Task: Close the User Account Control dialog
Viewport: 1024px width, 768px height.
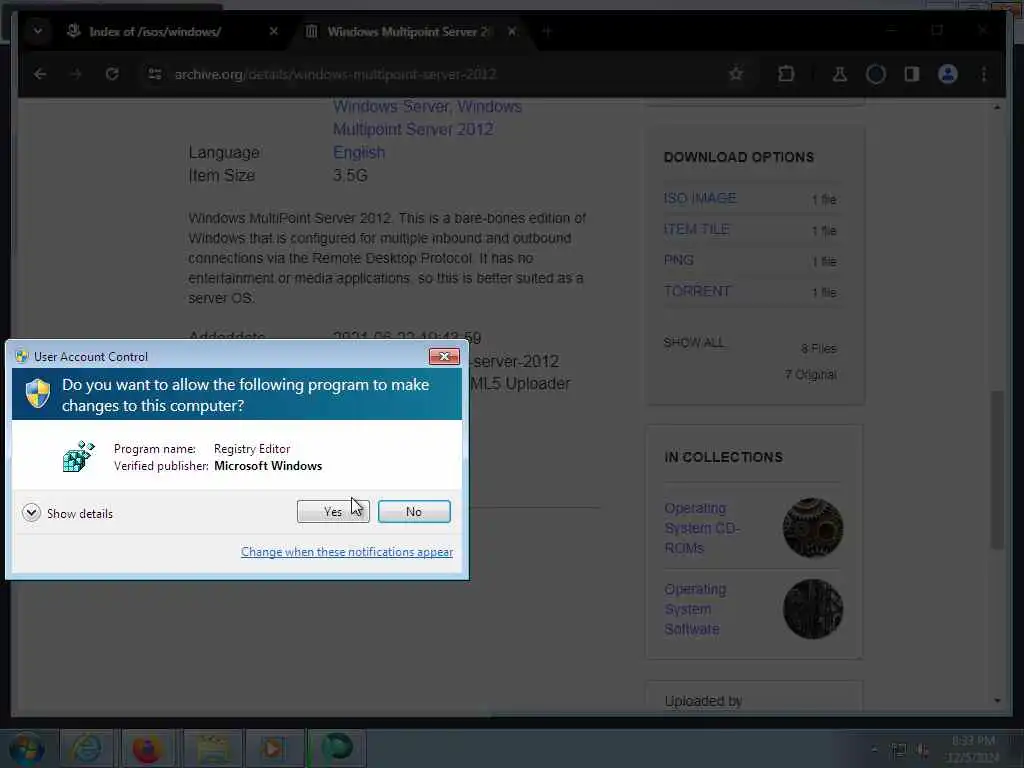Action: pyautogui.click(x=444, y=357)
